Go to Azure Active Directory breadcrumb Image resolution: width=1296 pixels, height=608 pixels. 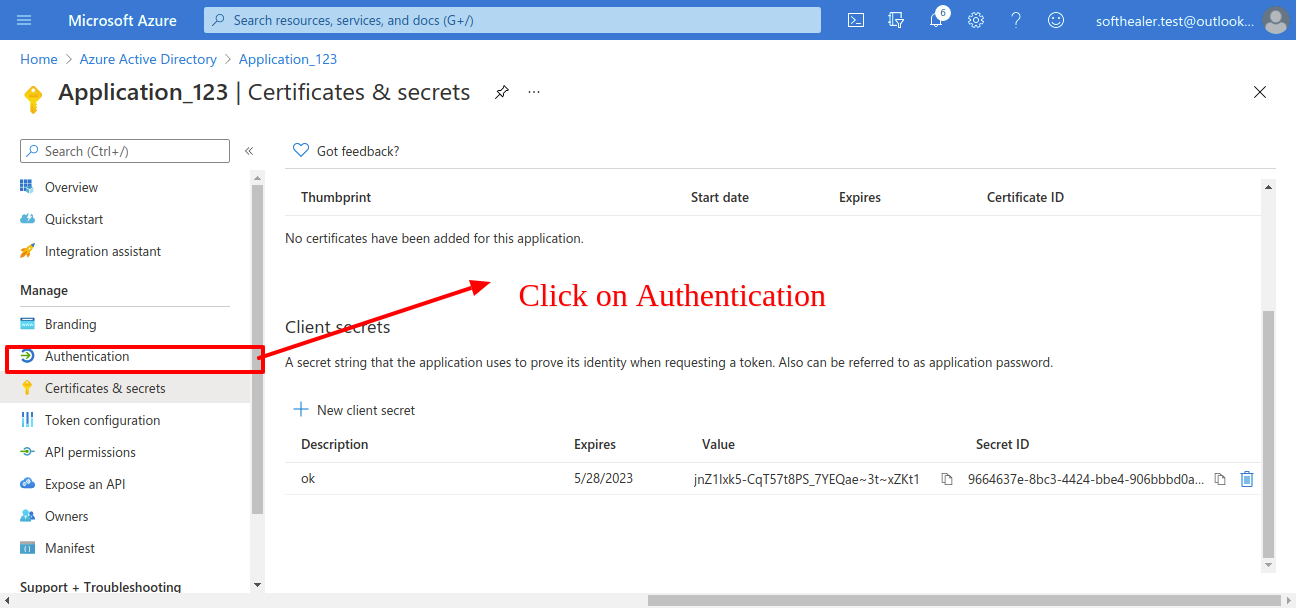pos(148,59)
